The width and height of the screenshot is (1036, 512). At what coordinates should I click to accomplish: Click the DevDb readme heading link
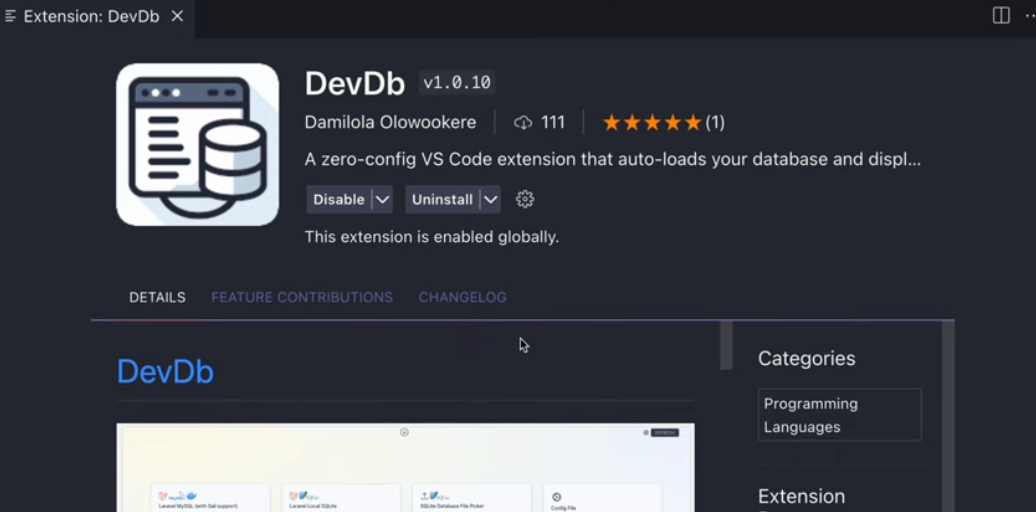point(165,371)
